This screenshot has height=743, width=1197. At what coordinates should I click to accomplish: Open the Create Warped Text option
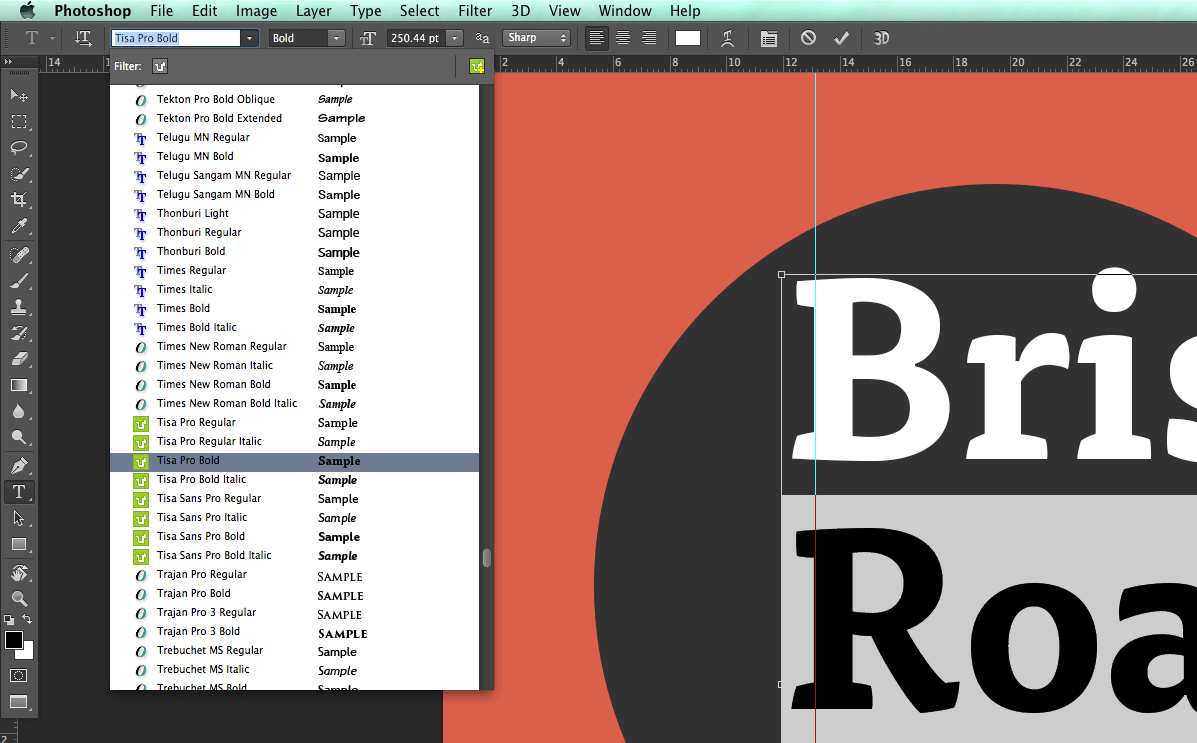[x=729, y=38]
